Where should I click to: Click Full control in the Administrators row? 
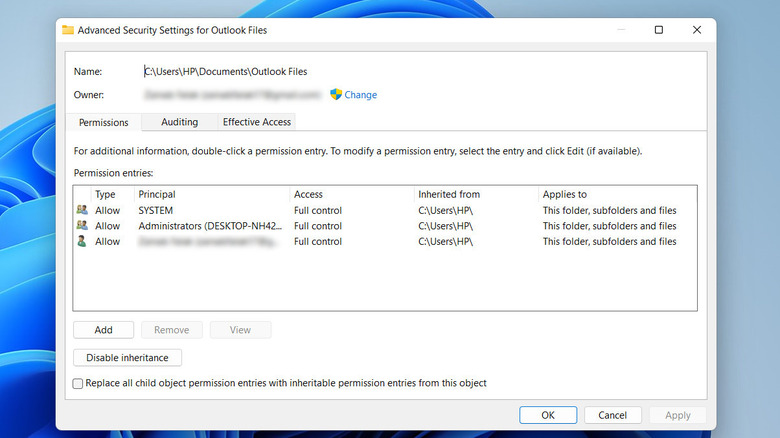coord(317,225)
